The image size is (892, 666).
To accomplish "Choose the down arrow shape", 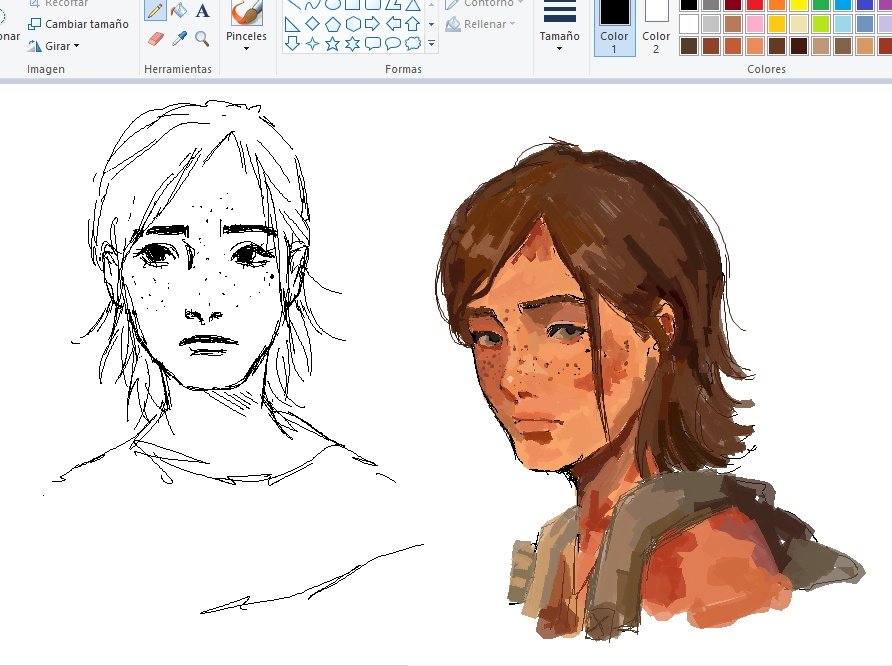I will pyautogui.click(x=292, y=43).
